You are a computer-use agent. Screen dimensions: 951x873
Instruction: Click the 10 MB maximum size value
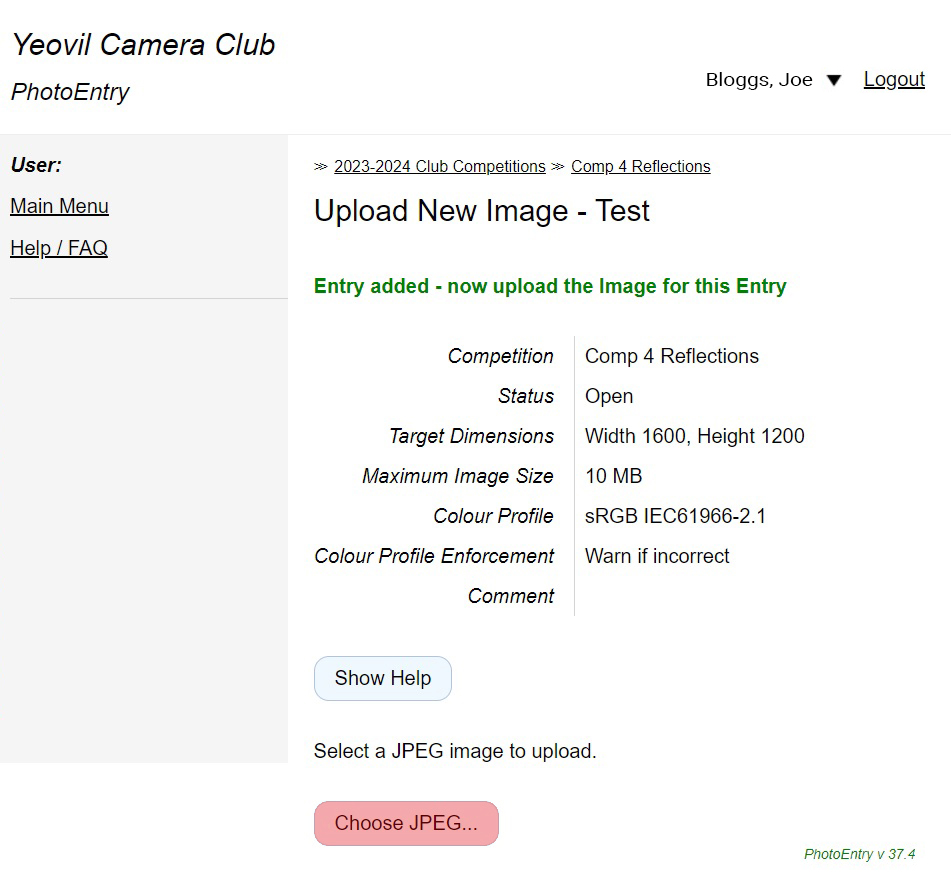[613, 476]
